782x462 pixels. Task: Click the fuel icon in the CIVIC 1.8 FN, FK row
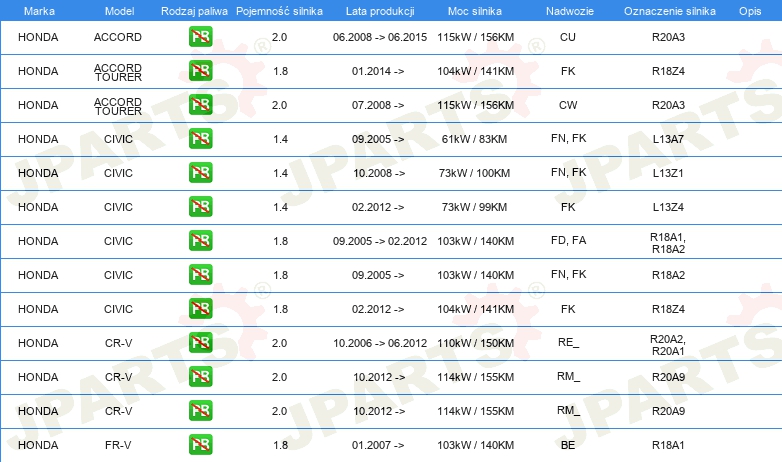click(200, 274)
